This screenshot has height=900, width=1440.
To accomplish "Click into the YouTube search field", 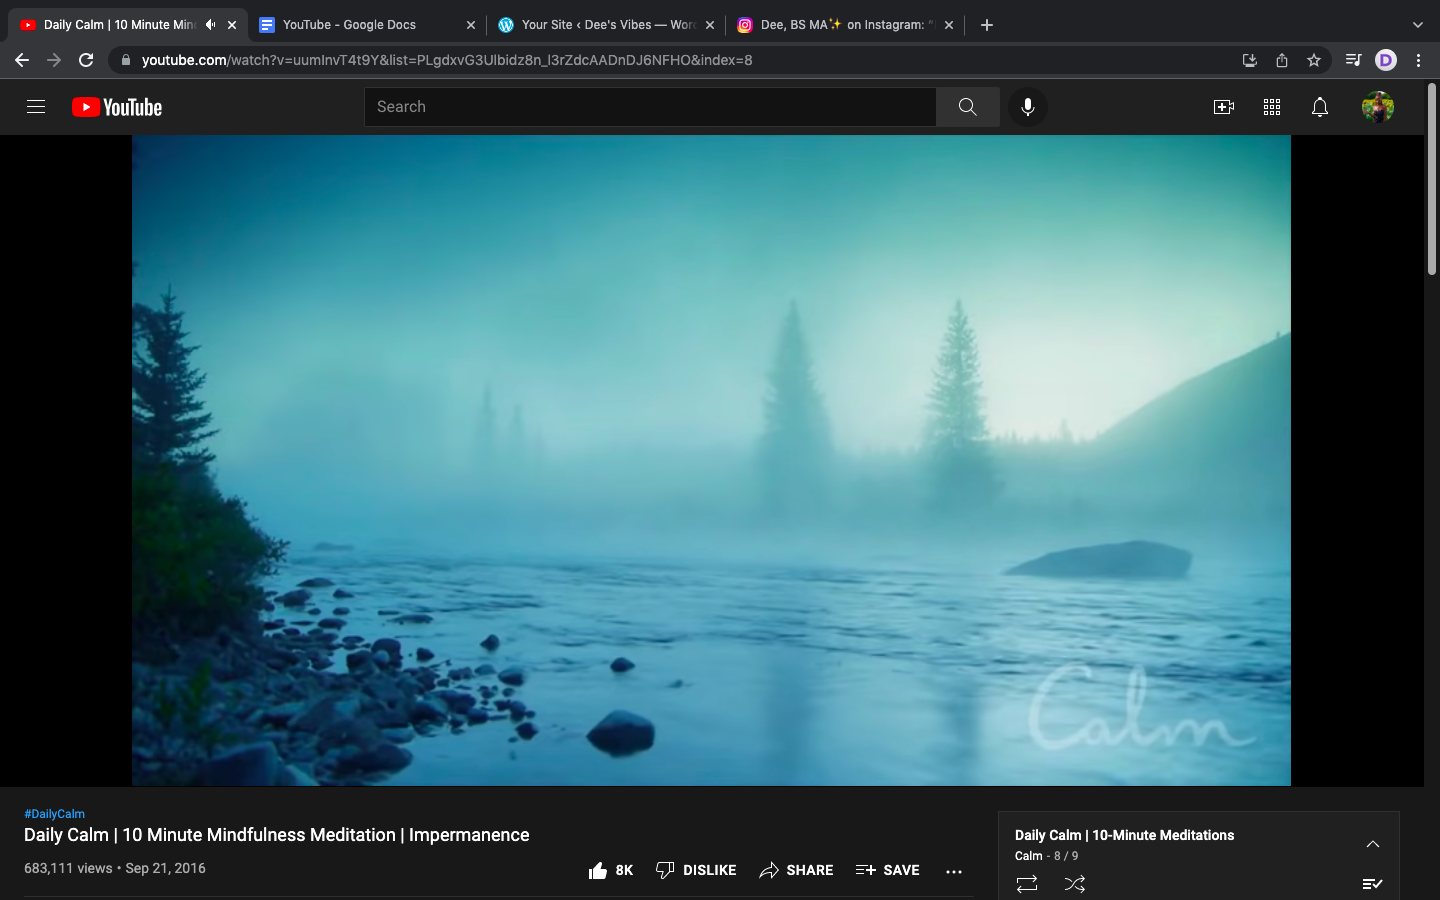I will click(x=650, y=107).
